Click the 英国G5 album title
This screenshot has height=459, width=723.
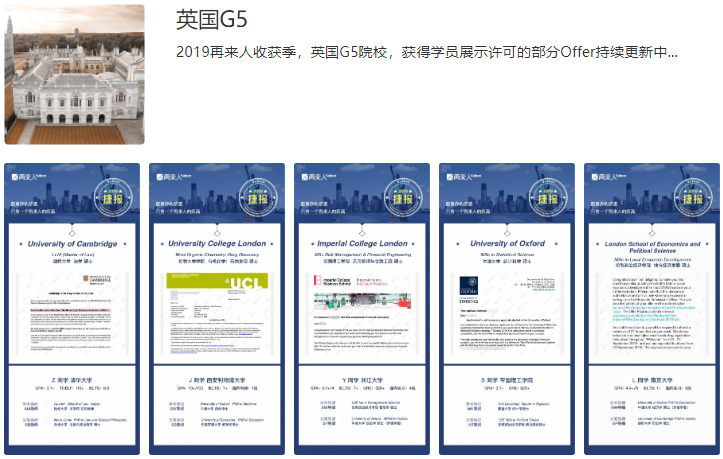212,20
